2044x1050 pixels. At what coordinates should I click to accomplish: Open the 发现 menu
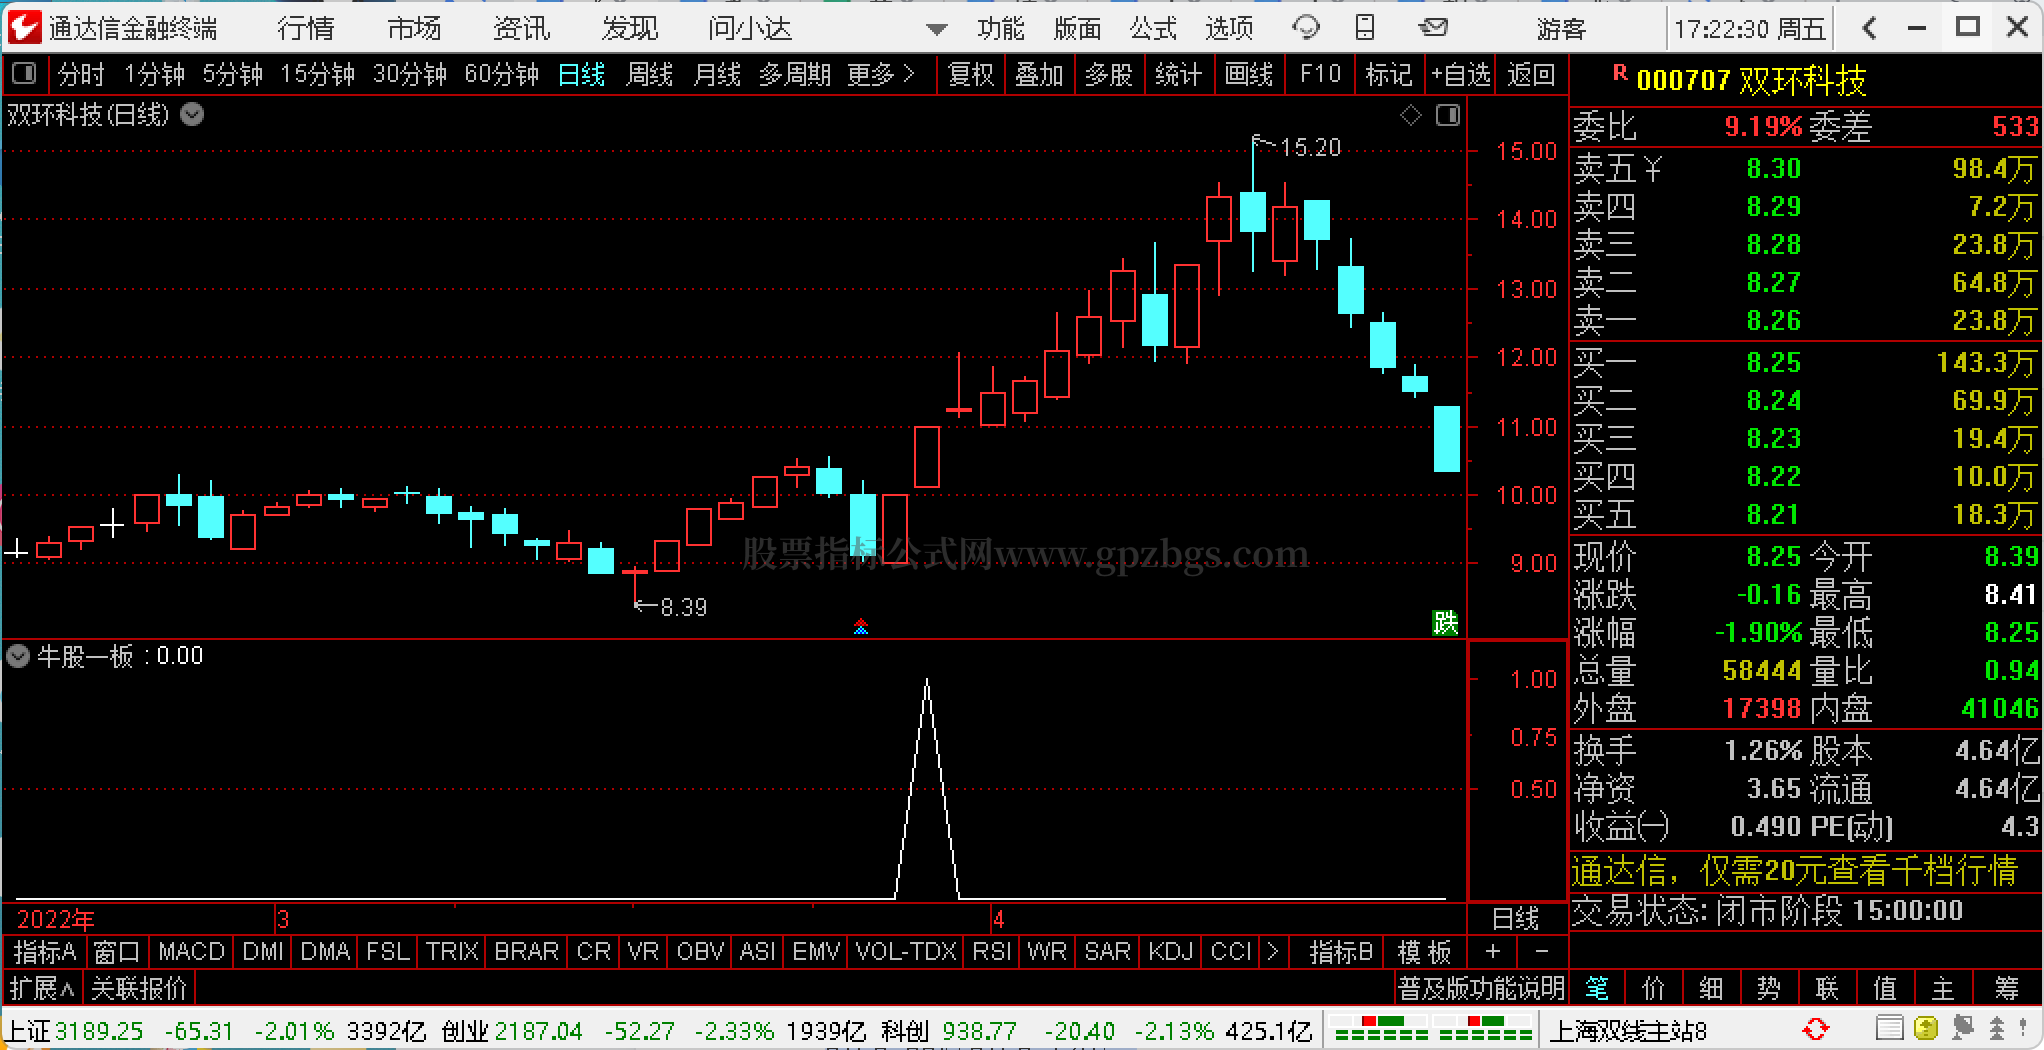(x=630, y=28)
